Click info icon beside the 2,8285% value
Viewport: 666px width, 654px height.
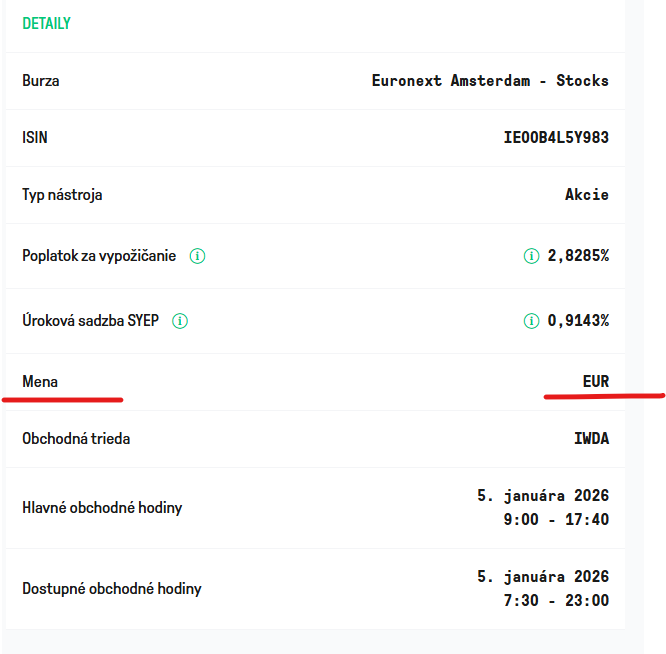click(x=531, y=256)
